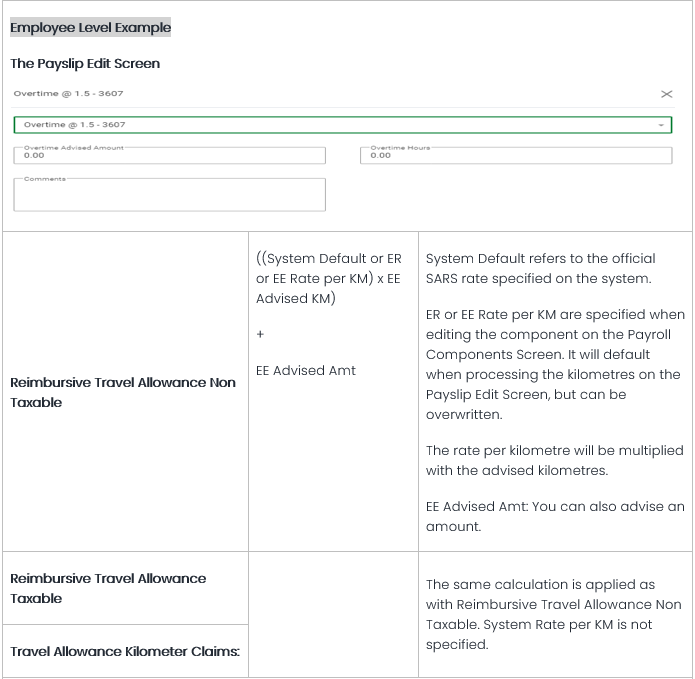
Task: Click the 'same calculation is applied' description
Action: click(x=553, y=614)
